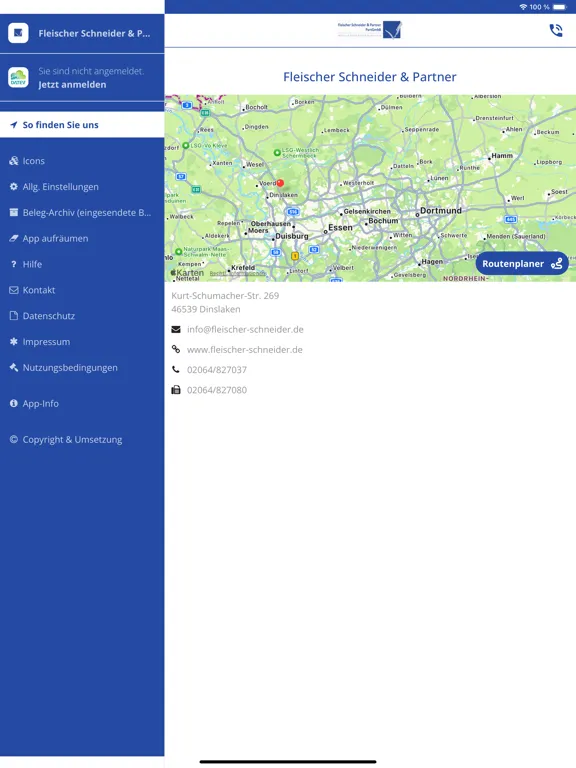The height and width of the screenshot is (768, 576).
Task: Open 'Copyright & Umsetzung' entry
Action: pyautogui.click(x=82, y=440)
